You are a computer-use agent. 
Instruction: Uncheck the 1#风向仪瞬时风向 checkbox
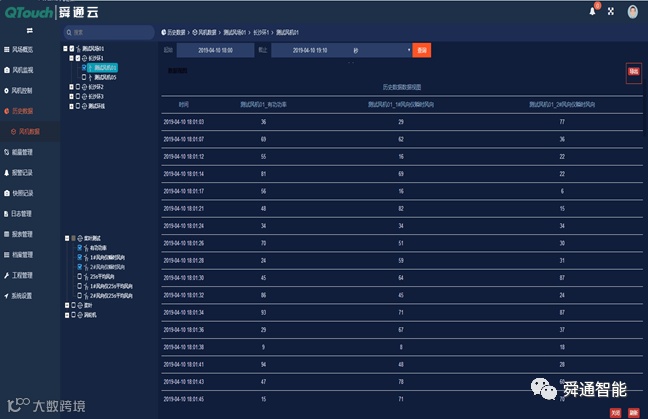tap(80, 257)
